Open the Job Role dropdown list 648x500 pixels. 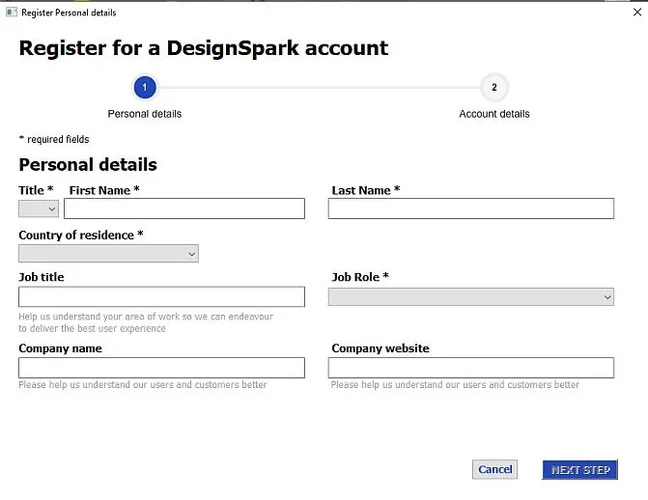coord(470,297)
